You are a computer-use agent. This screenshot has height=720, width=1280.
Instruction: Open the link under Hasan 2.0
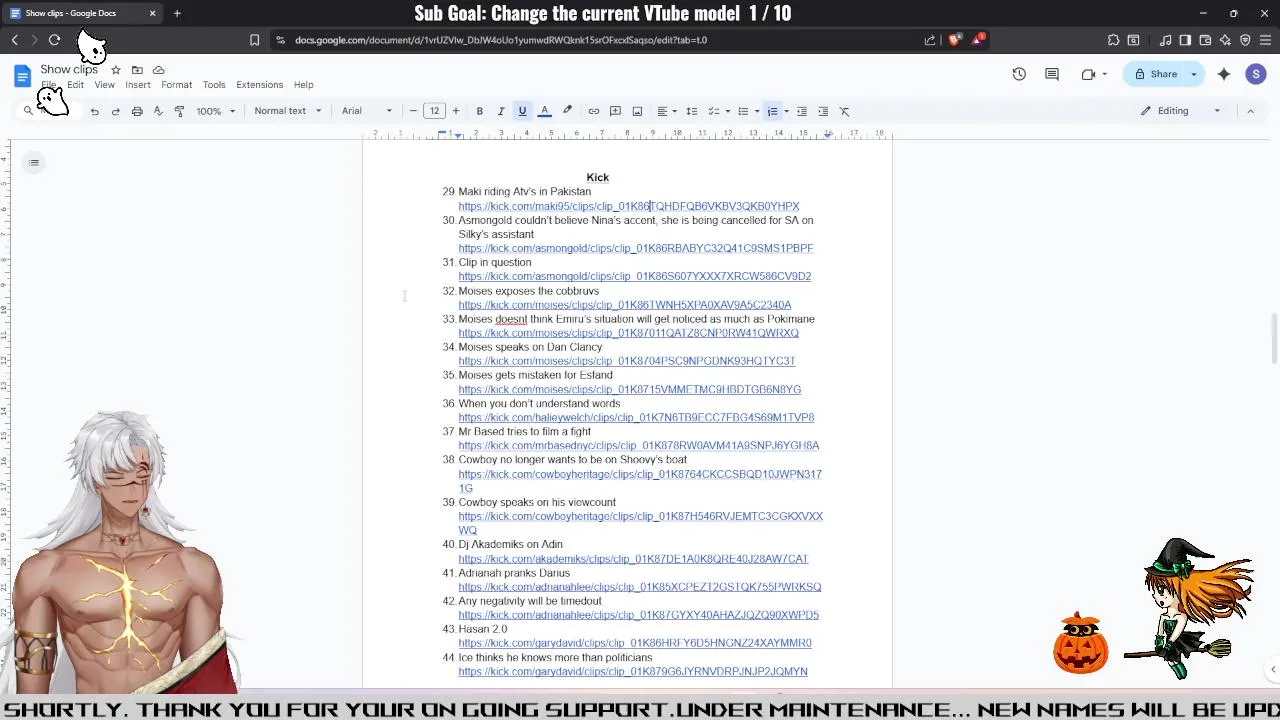[x=635, y=643]
